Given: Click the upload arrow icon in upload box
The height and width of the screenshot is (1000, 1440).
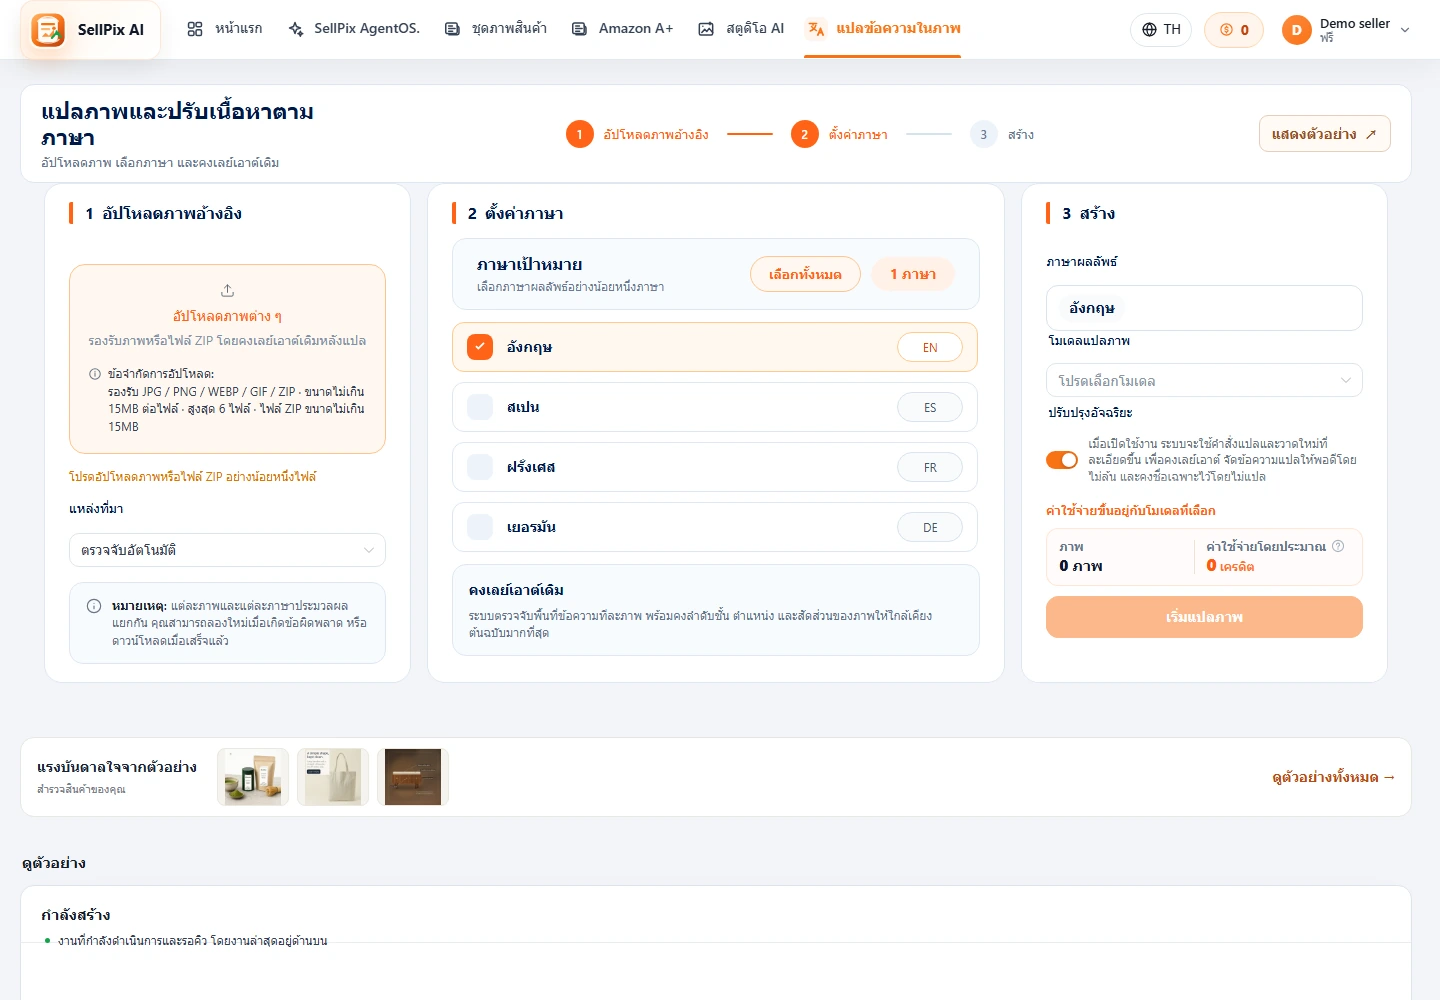Looking at the screenshot, I should [x=227, y=290].
